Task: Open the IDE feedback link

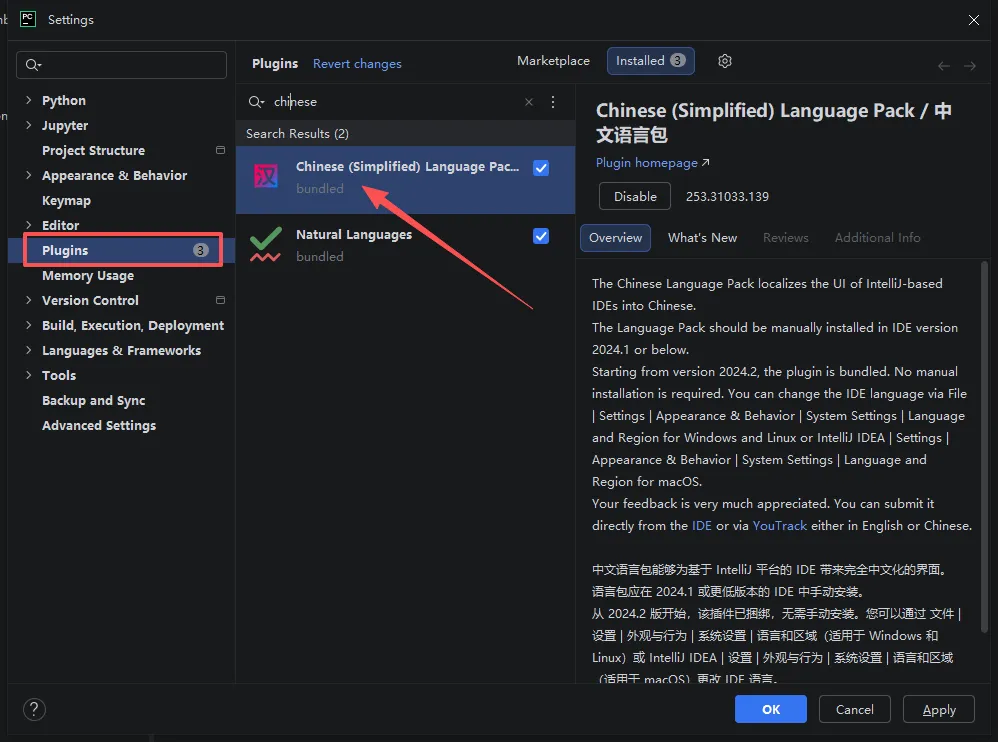Action: click(x=701, y=526)
